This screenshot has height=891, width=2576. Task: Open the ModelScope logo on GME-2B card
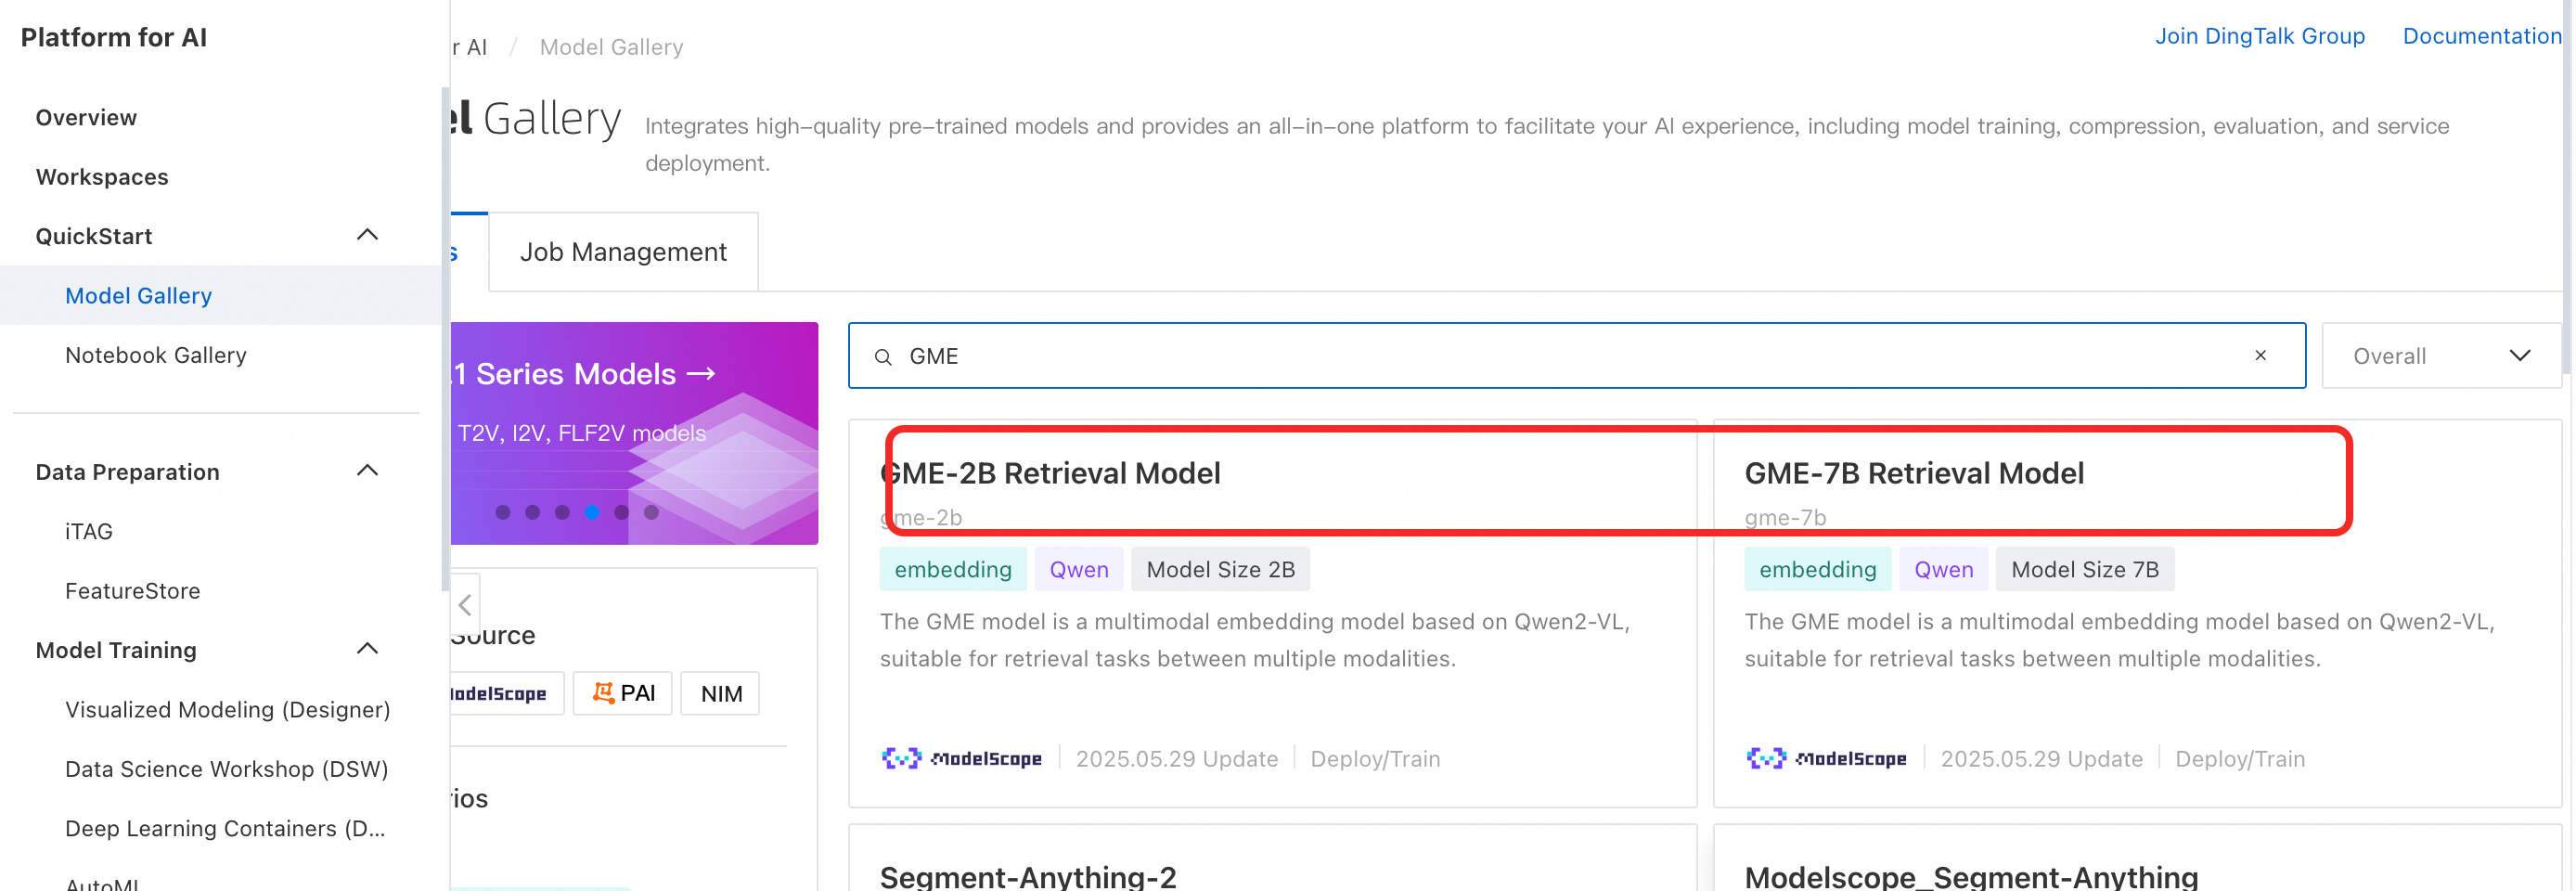pos(961,759)
